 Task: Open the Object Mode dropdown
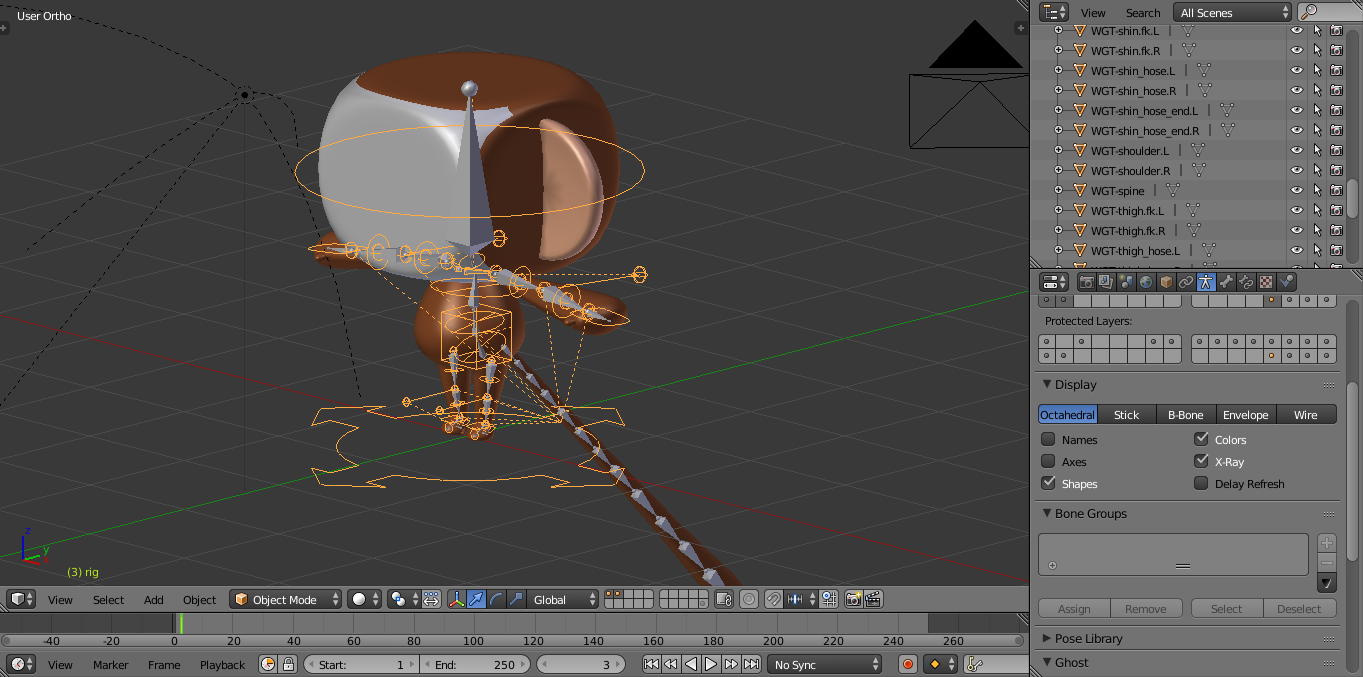click(285, 599)
